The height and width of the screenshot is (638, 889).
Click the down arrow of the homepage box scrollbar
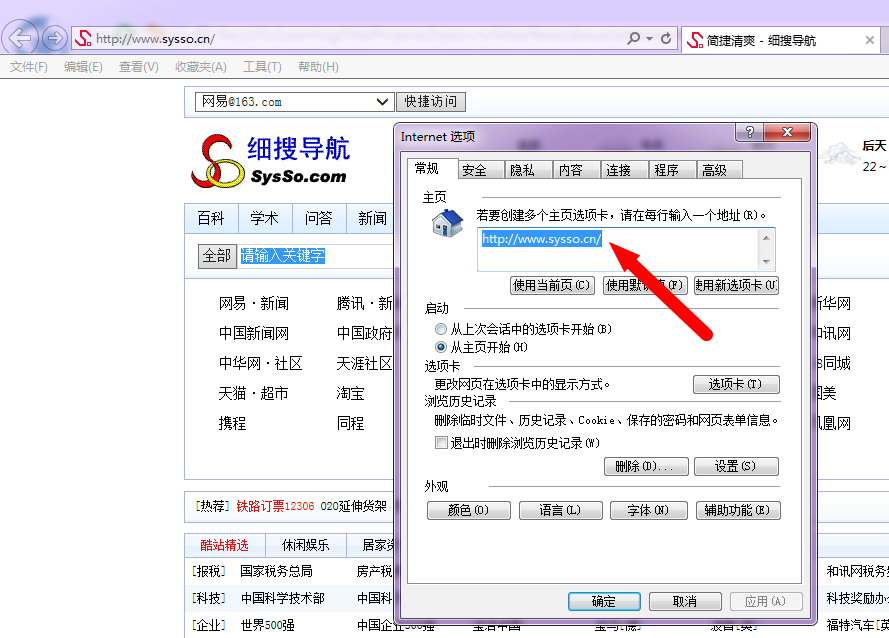[766, 261]
